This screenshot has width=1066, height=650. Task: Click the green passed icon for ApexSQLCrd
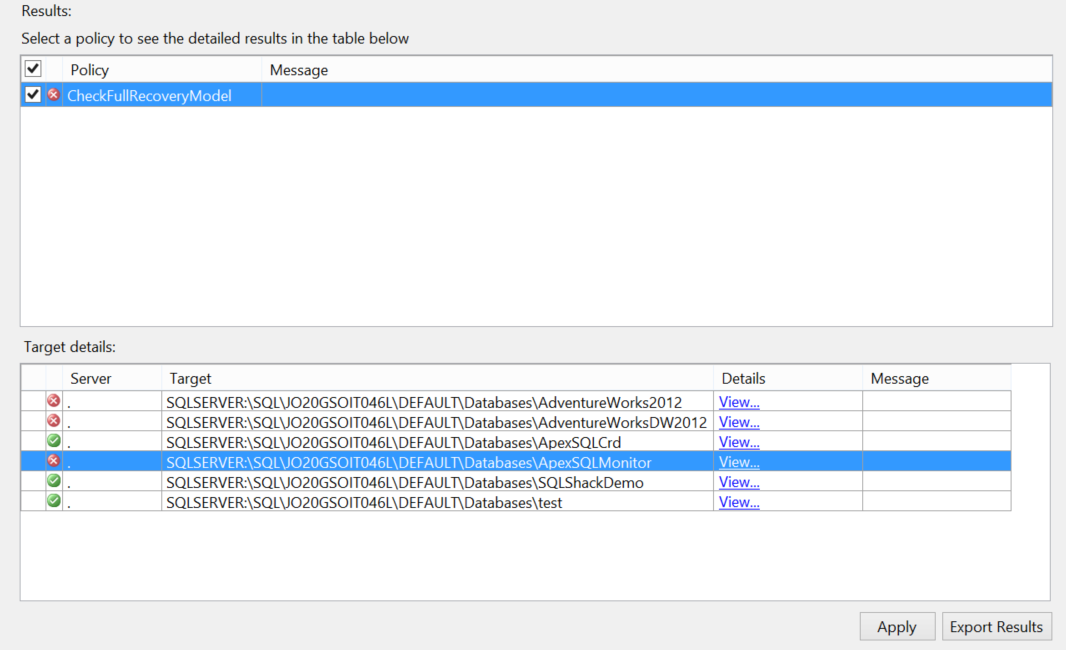54,441
